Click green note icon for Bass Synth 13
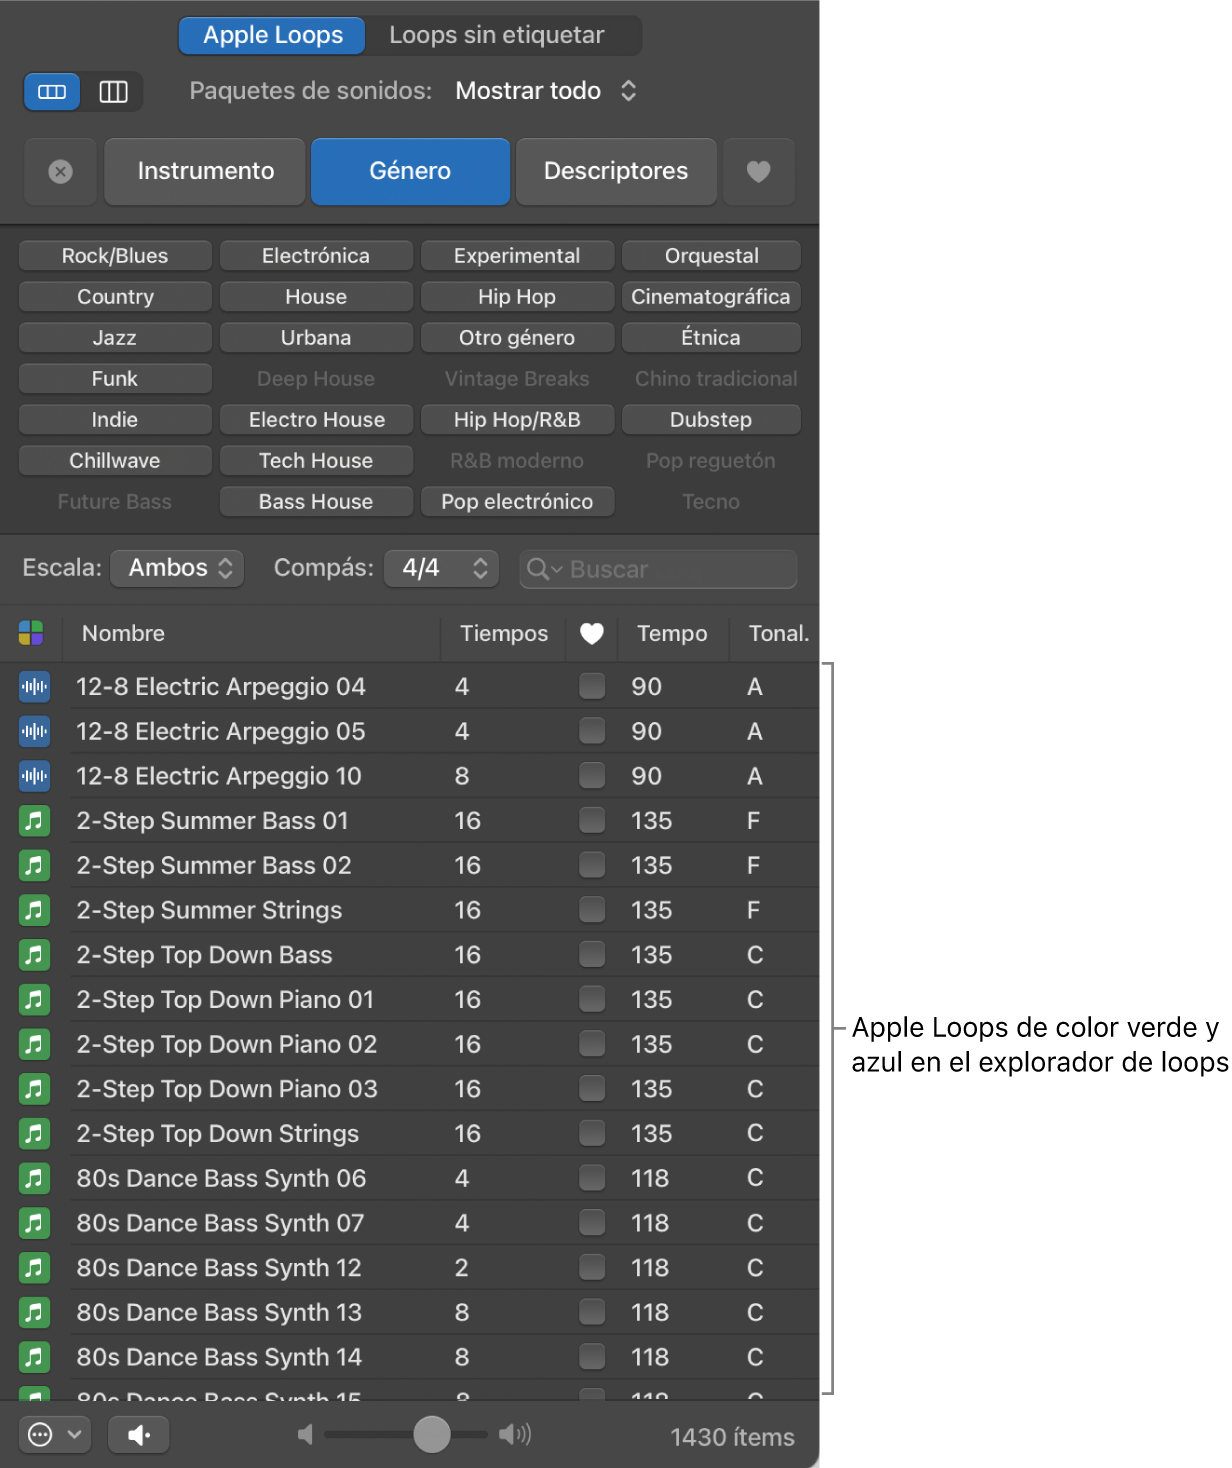1232x1468 pixels. pos(34,1312)
